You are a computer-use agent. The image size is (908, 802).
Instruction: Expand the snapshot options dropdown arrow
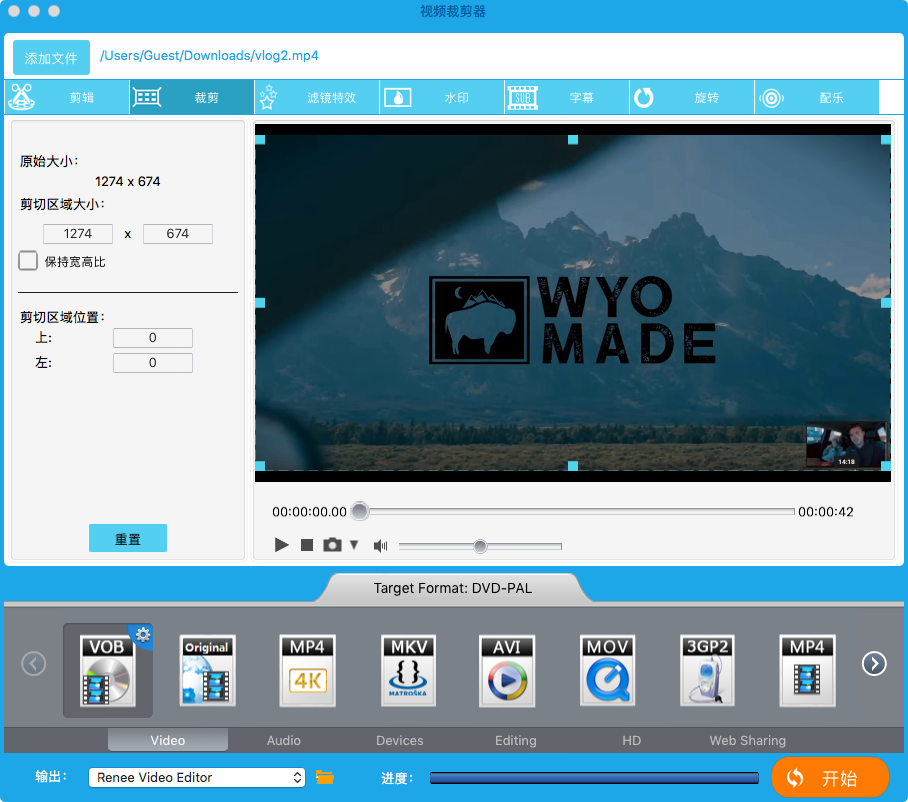coord(354,545)
